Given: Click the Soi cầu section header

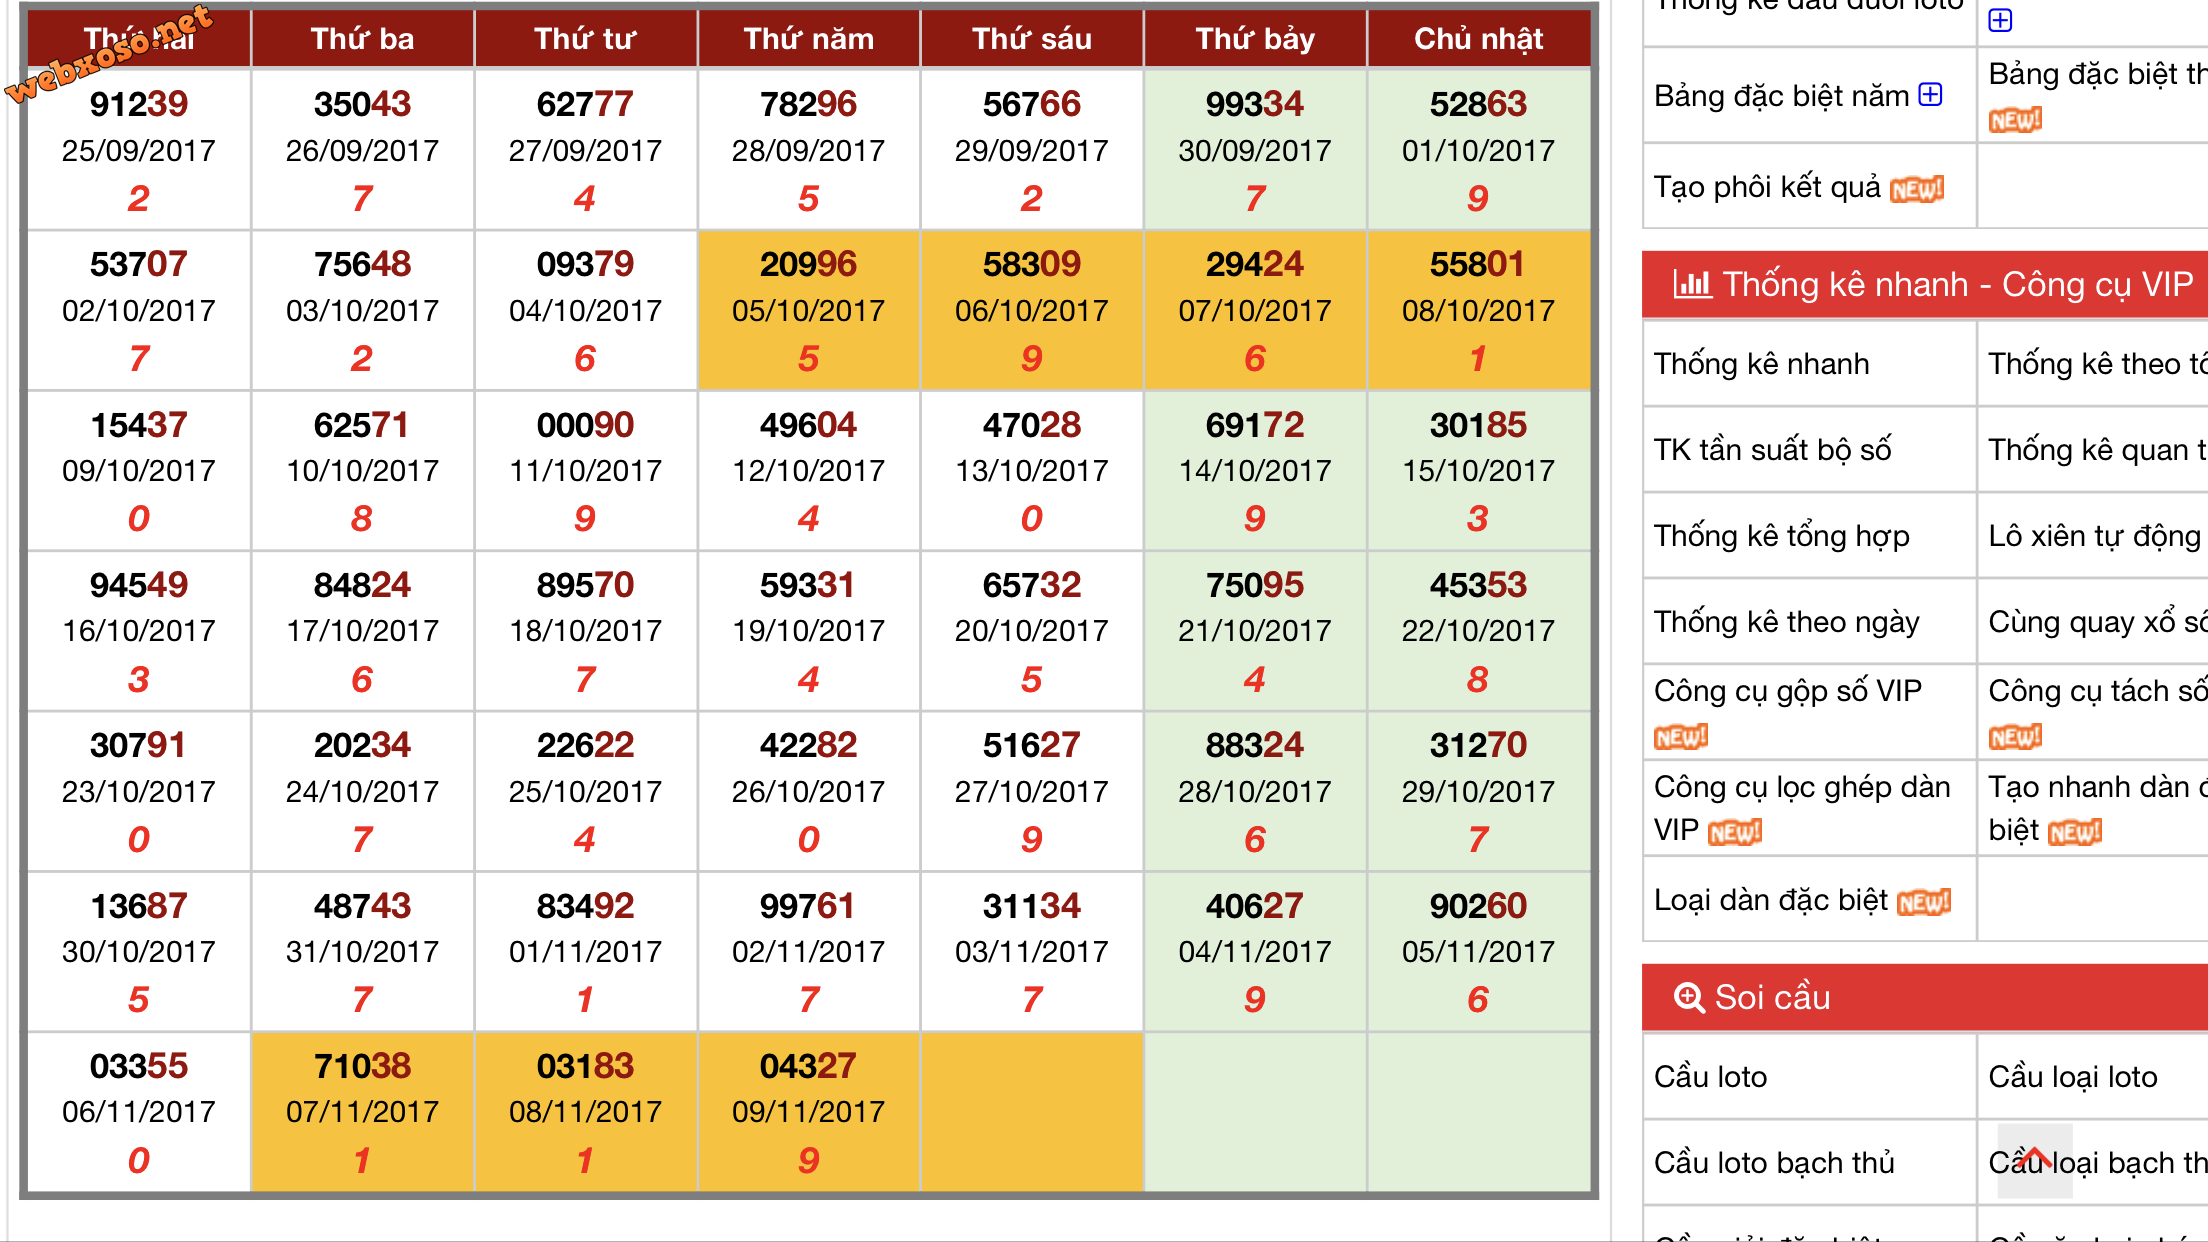Looking at the screenshot, I should pyautogui.click(x=1925, y=997).
